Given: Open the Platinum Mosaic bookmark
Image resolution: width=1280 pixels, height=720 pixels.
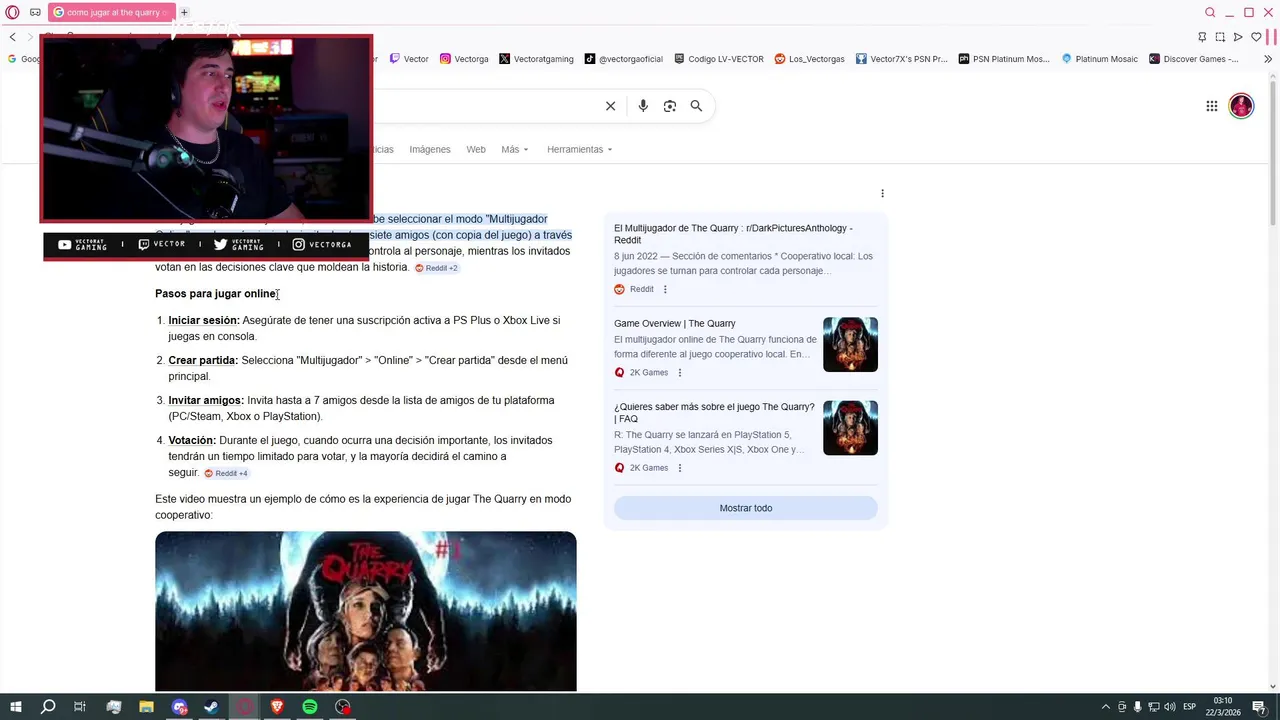Looking at the screenshot, I should [1100, 59].
